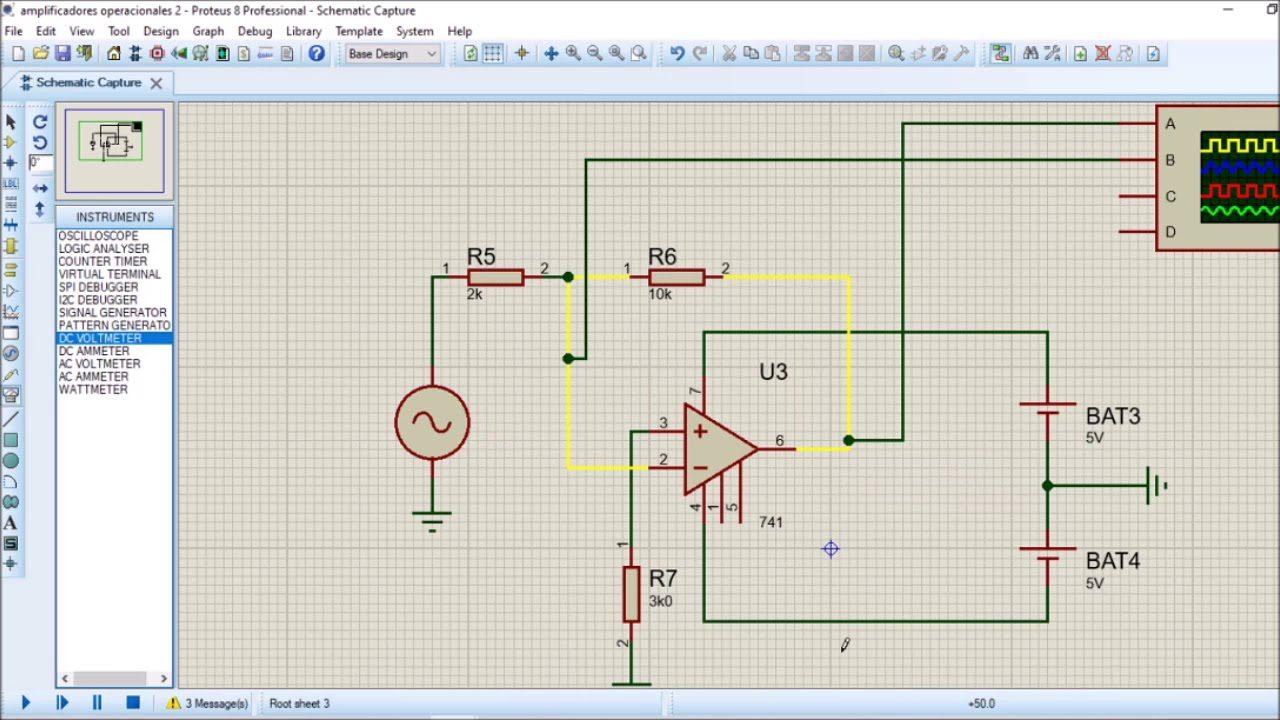
Task: Stop the simulation
Action: (x=132, y=703)
